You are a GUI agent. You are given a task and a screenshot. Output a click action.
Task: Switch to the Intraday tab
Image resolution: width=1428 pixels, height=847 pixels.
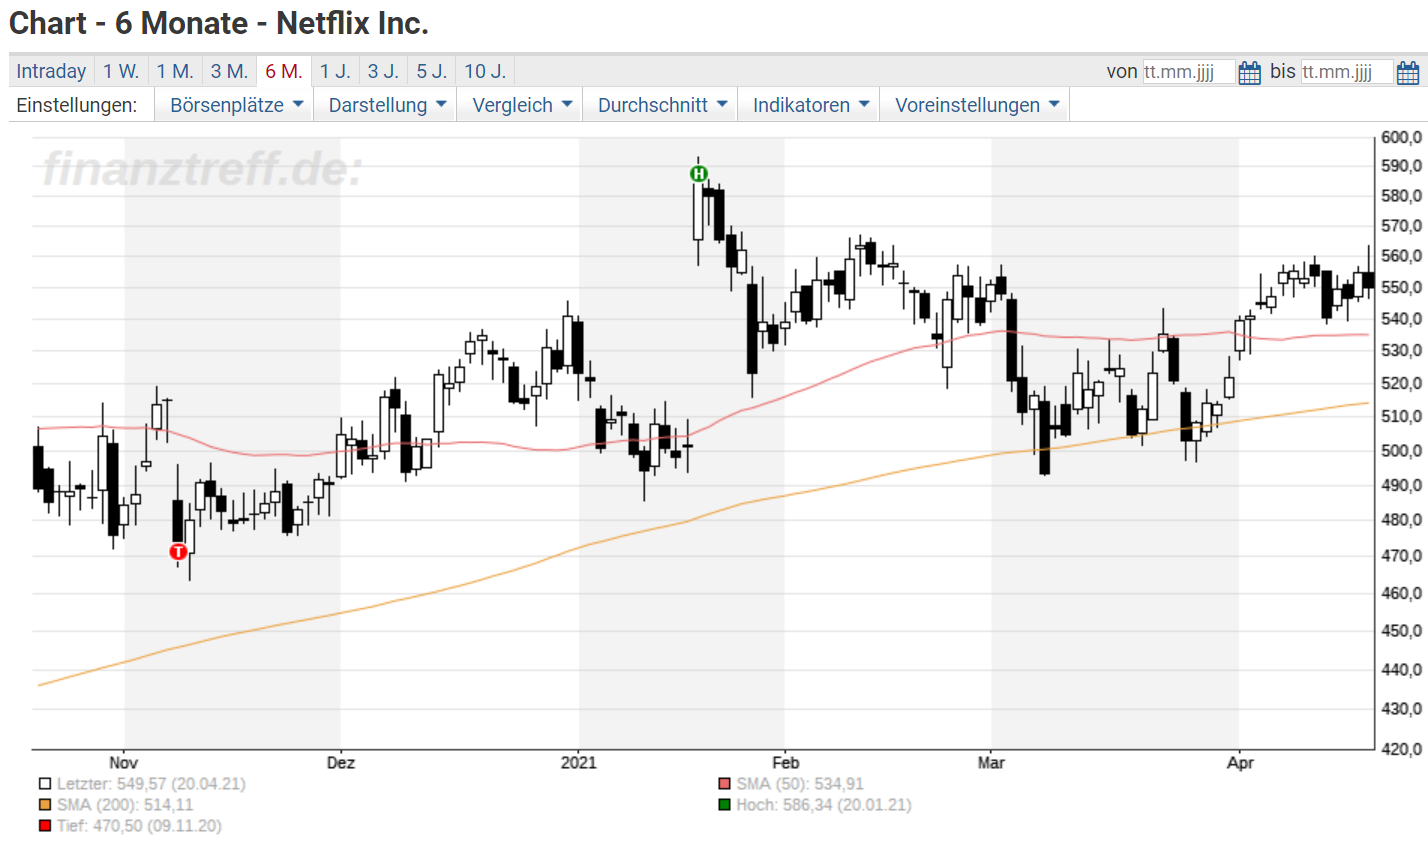click(51, 71)
